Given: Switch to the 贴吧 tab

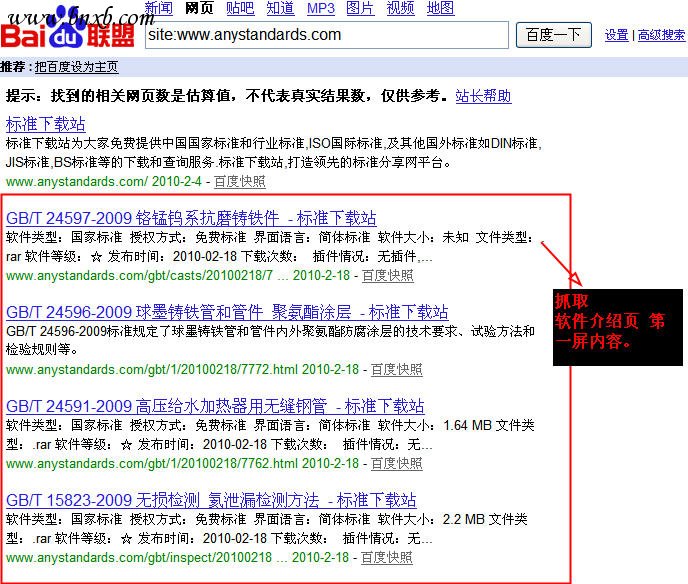Looking at the screenshot, I should [x=240, y=8].
